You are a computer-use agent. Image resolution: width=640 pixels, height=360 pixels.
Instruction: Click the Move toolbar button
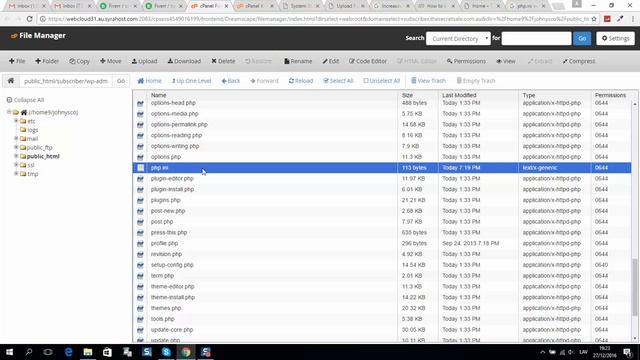point(111,61)
